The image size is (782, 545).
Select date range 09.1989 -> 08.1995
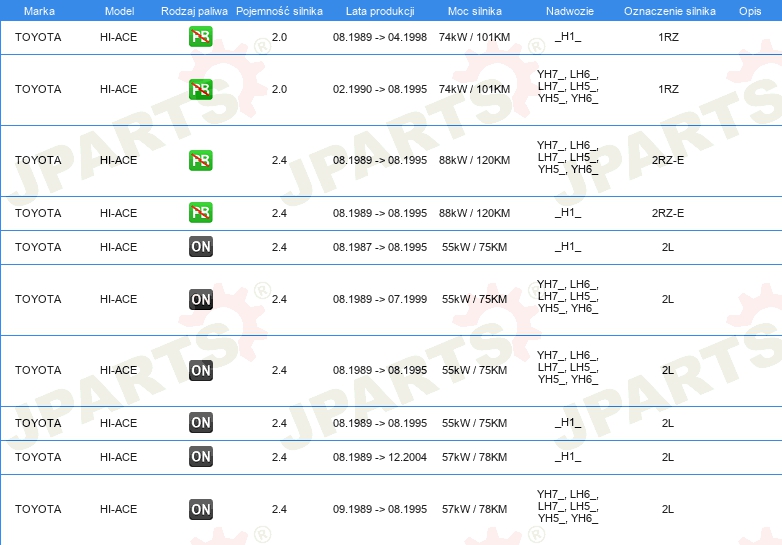[380, 509]
